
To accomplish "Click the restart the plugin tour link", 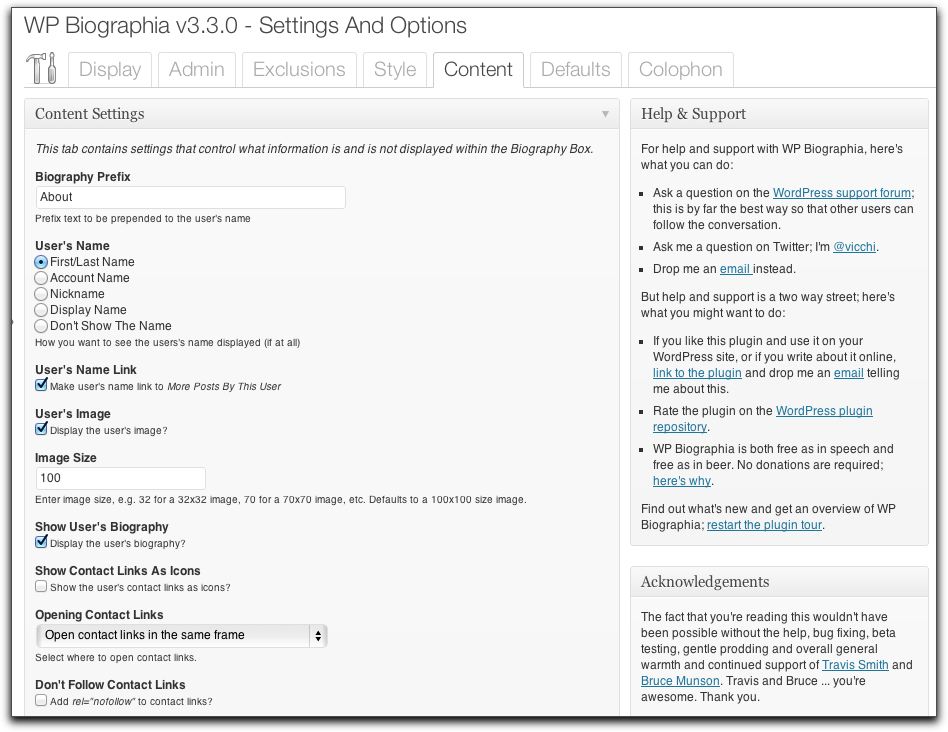I will click(x=765, y=525).
